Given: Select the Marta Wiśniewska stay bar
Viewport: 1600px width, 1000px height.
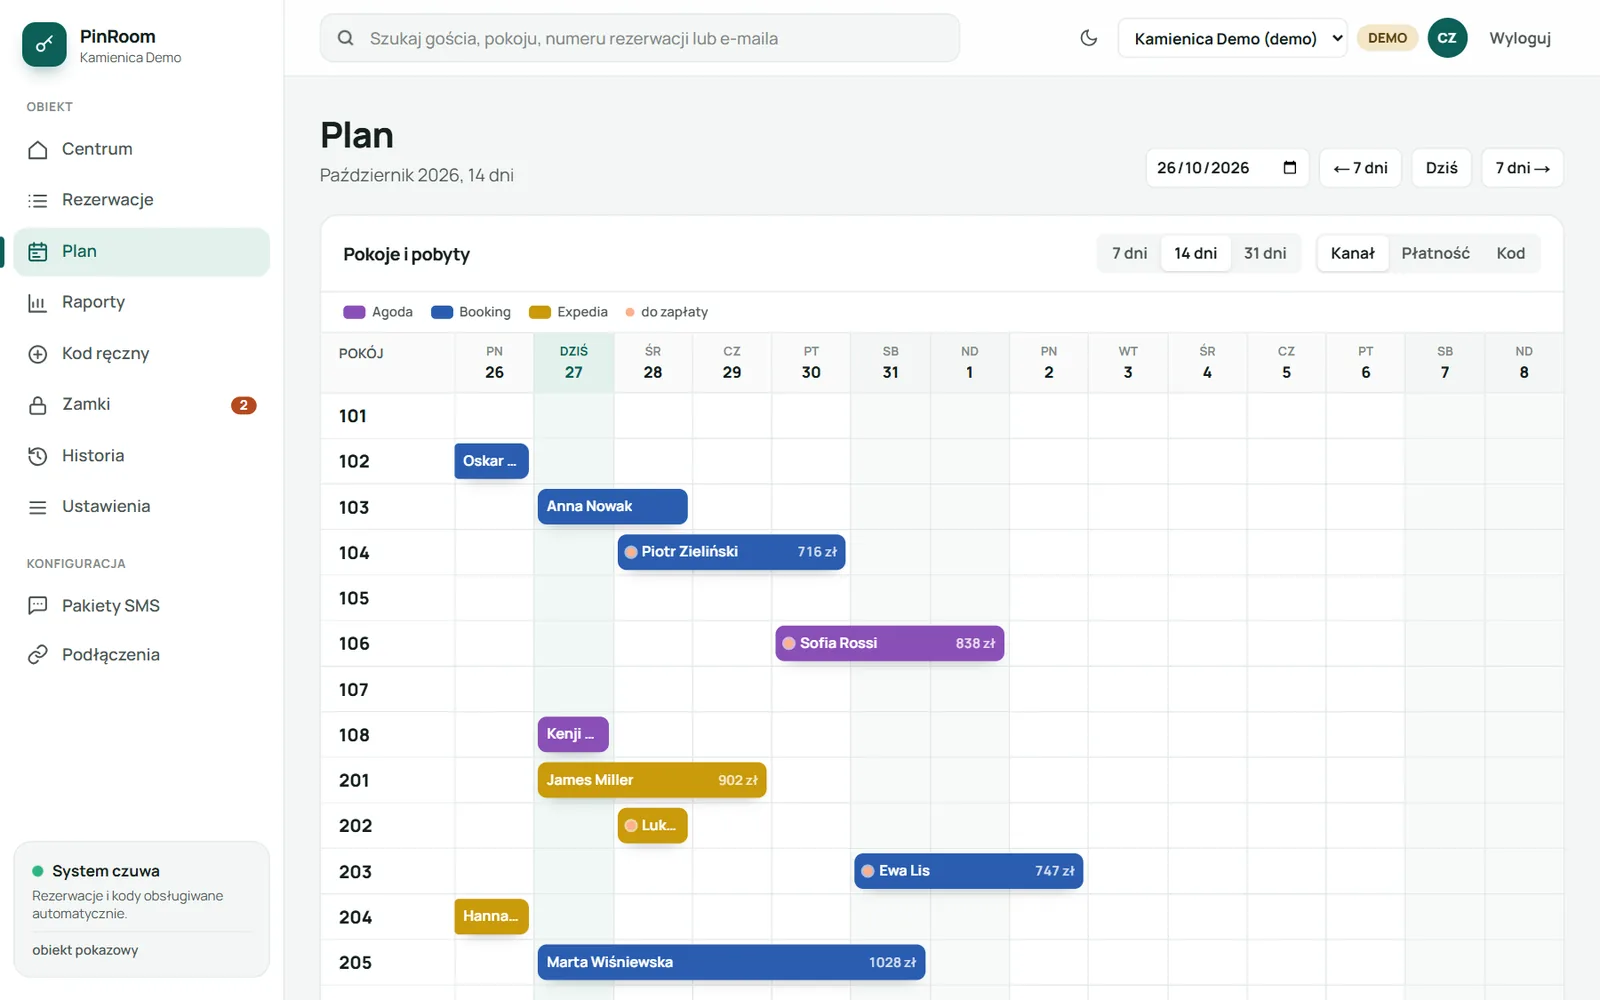Looking at the screenshot, I should pyautogui.click(x=731, y=962).
